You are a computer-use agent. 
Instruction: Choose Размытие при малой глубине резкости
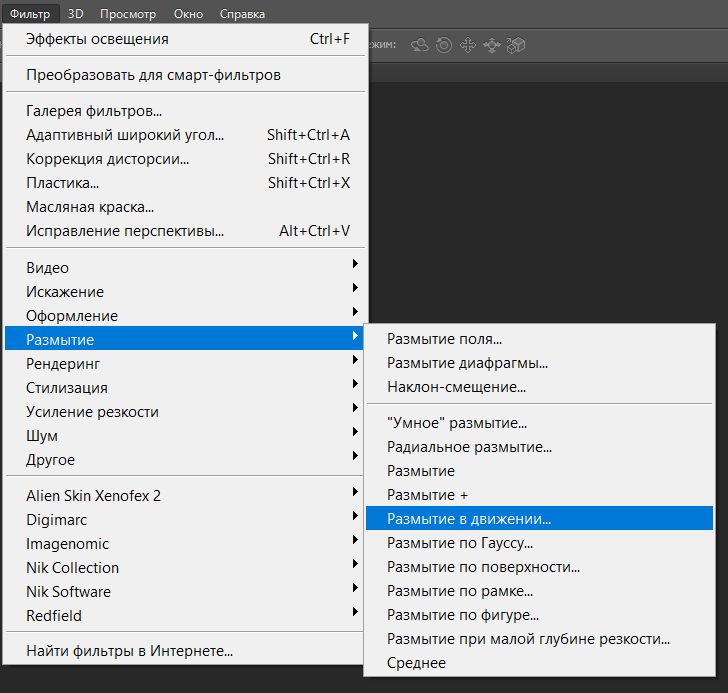pos(540,639)
